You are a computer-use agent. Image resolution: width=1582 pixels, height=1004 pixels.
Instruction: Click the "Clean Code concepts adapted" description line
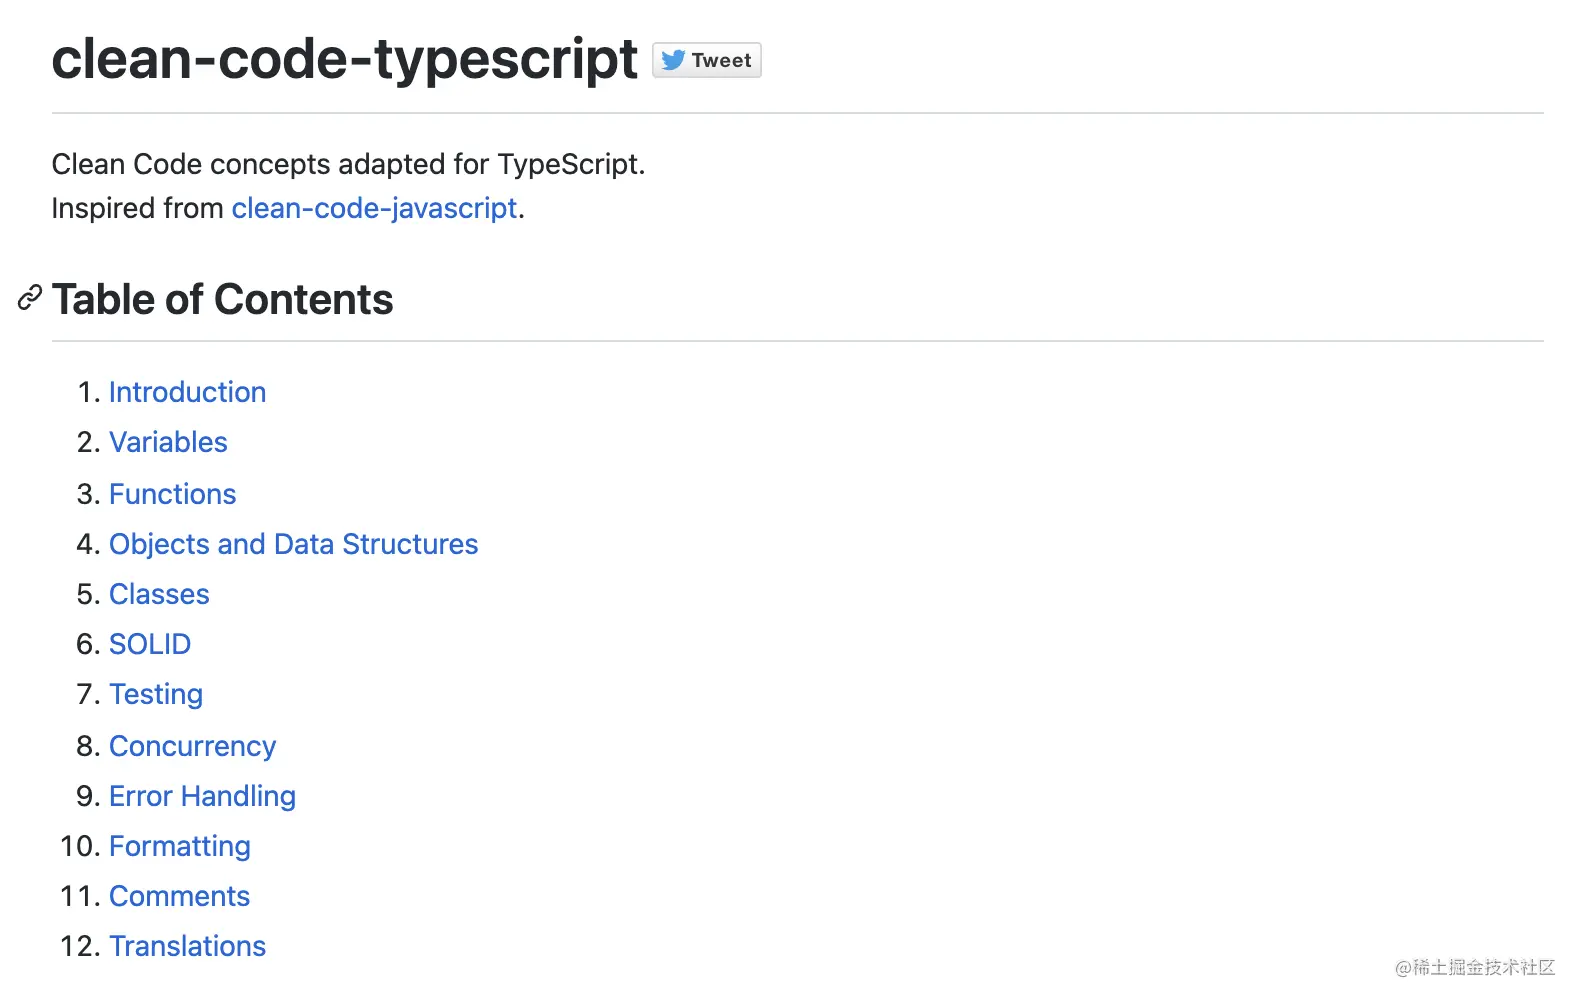(348, 164)
